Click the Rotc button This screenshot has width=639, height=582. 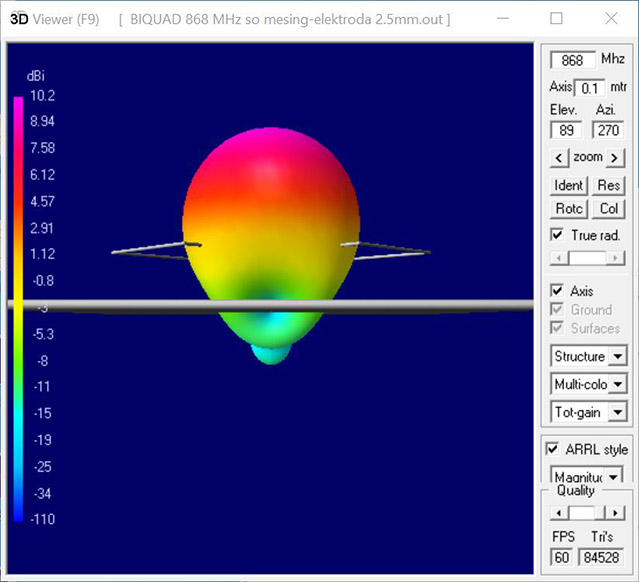pos(568,209)
